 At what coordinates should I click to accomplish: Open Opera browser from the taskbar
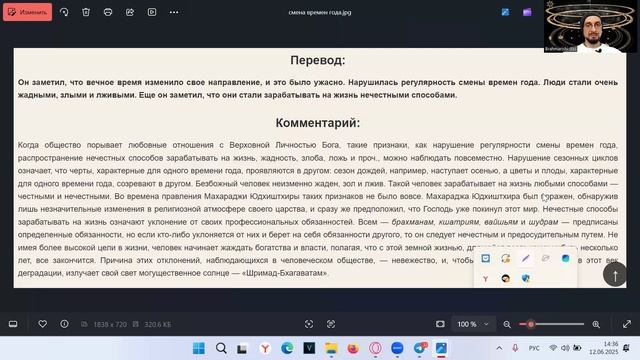point(375,348)
